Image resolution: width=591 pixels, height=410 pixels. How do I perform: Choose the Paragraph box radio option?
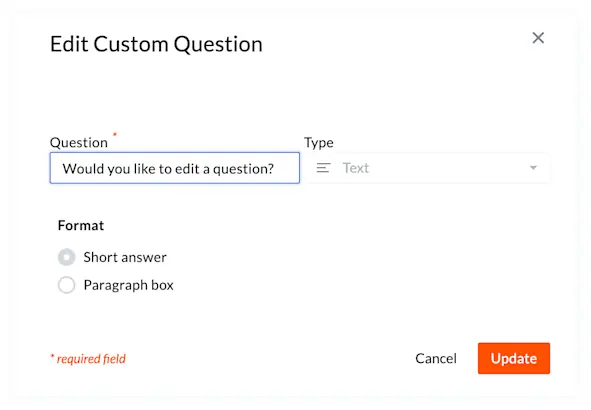(x=66, y=285)
